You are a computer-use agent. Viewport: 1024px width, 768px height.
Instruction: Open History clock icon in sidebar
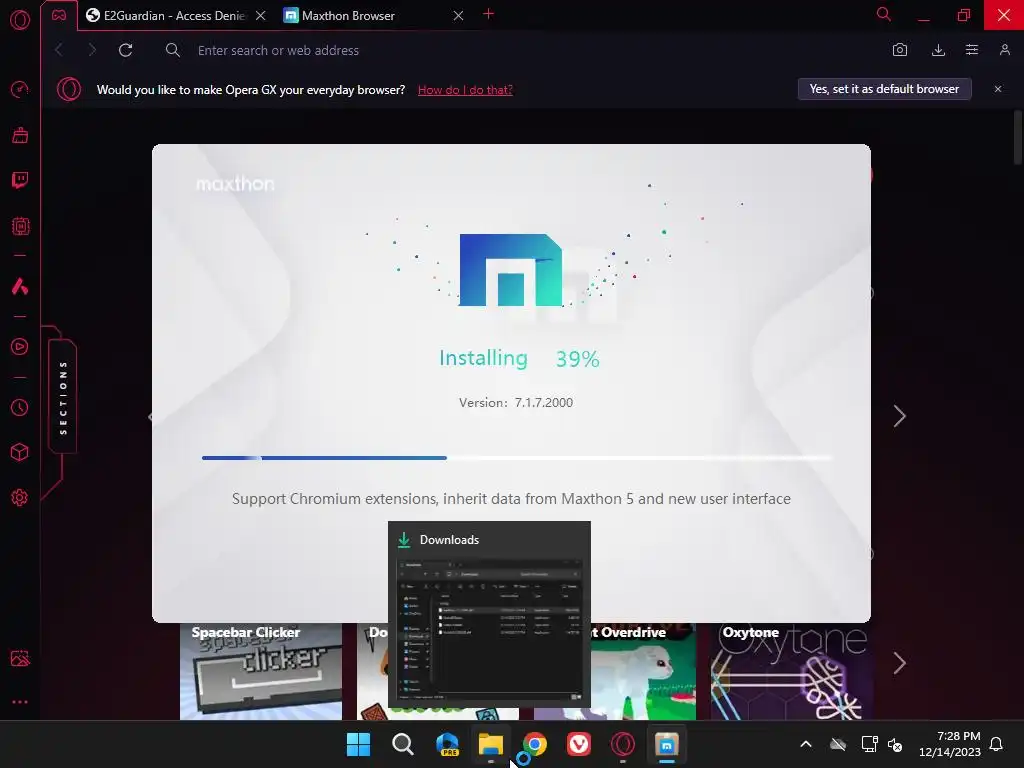pyautogui.click(x=20, y=408)
